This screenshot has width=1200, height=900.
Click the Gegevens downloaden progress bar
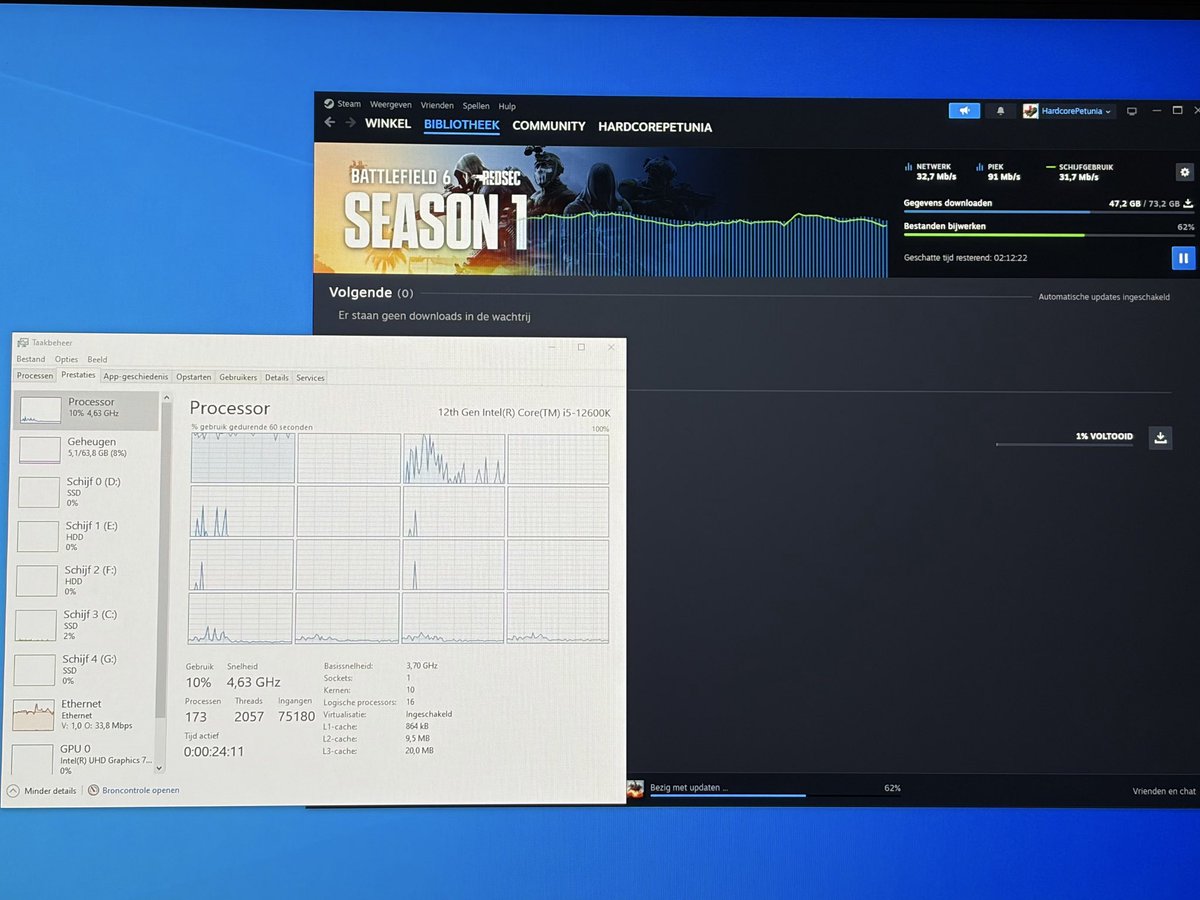coord(1048,212)
